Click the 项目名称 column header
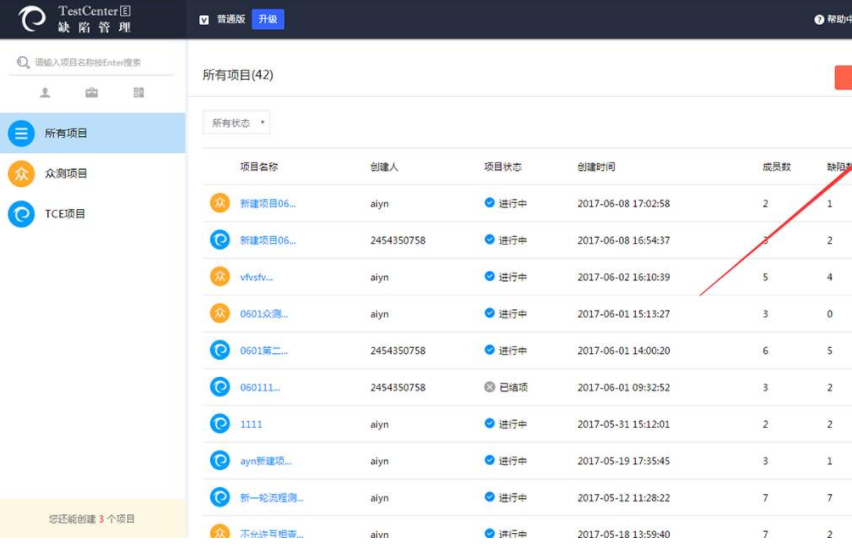852x554 pixels. click(x=259, y=167)
